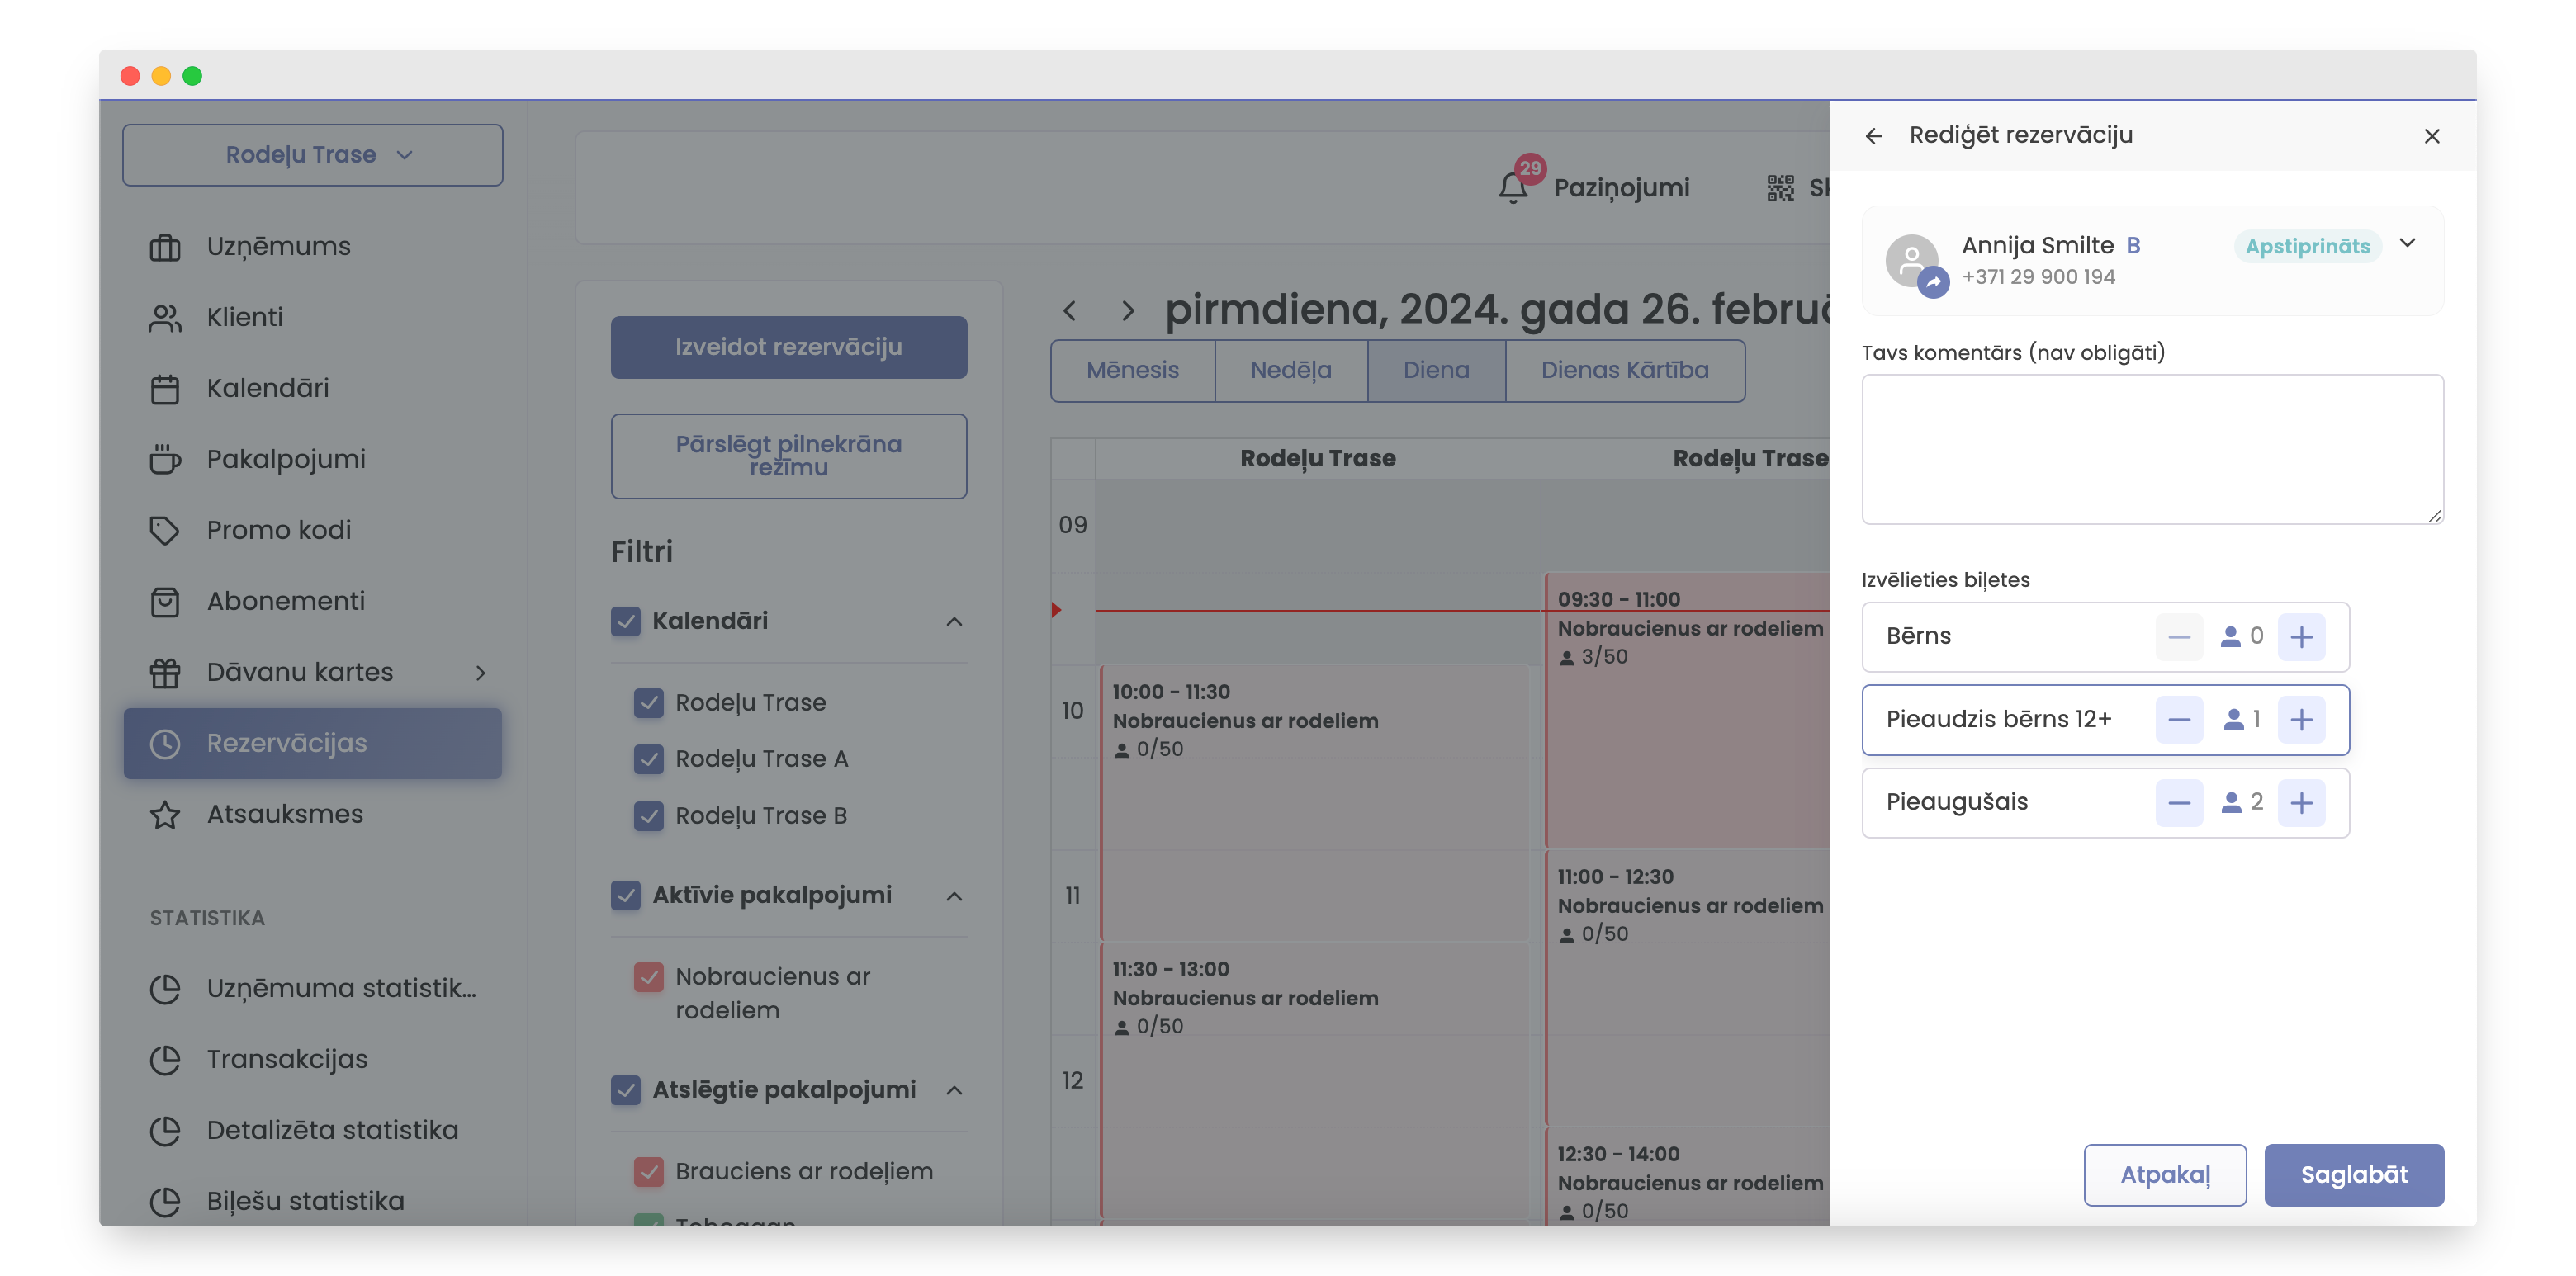Decrease Pieaugušais ticket count with minus
This screenshot has width=2576, height=1276.
(x=2179, y=803)
